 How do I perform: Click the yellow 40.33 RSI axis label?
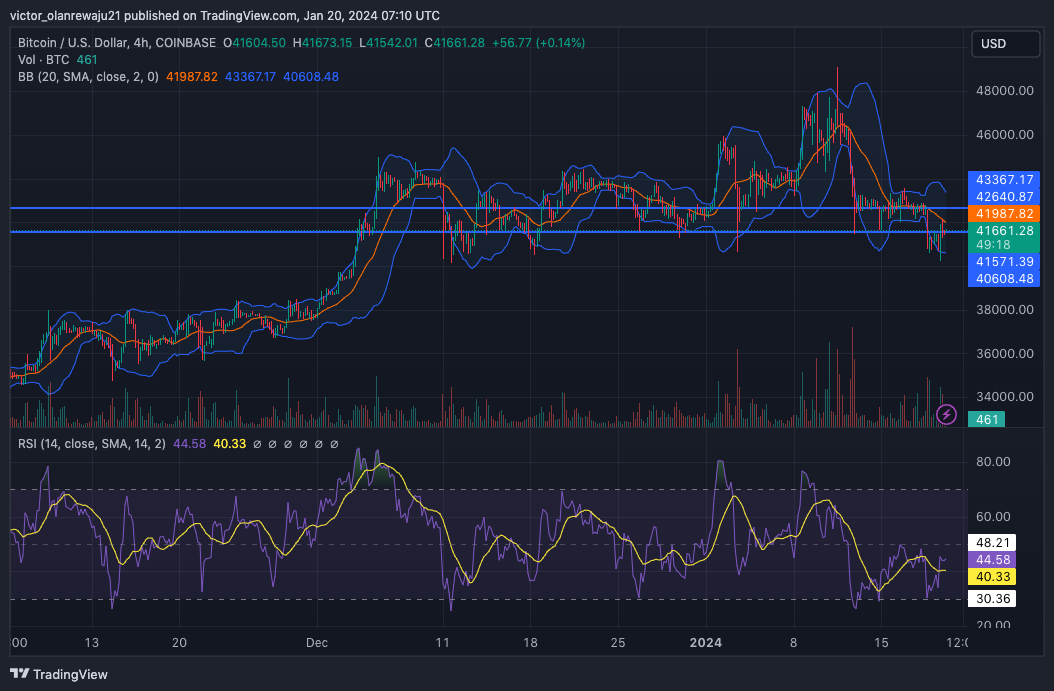pyautogui.click(x=992, y=577)
